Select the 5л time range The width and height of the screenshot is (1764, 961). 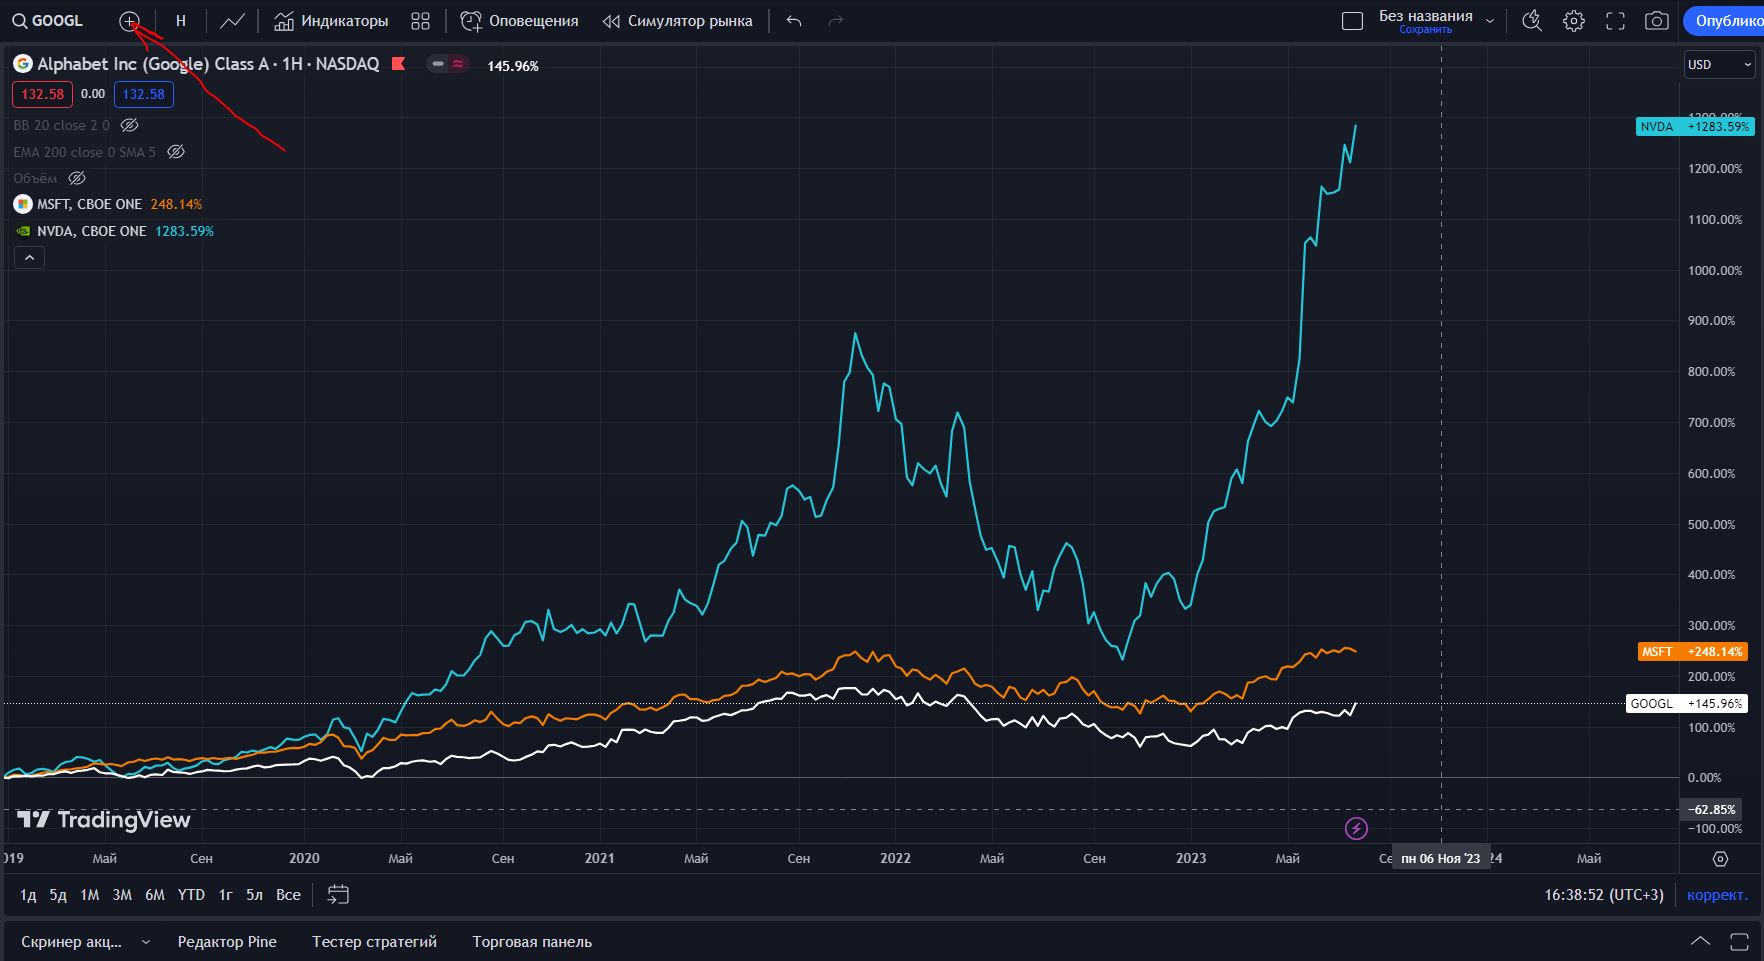[x=254, y=895]
